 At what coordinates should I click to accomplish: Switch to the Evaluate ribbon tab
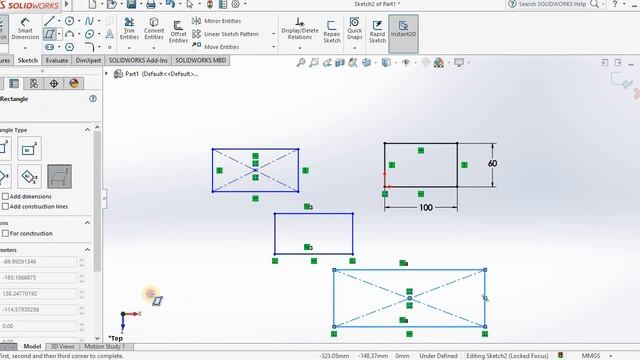tap(57, 60)
